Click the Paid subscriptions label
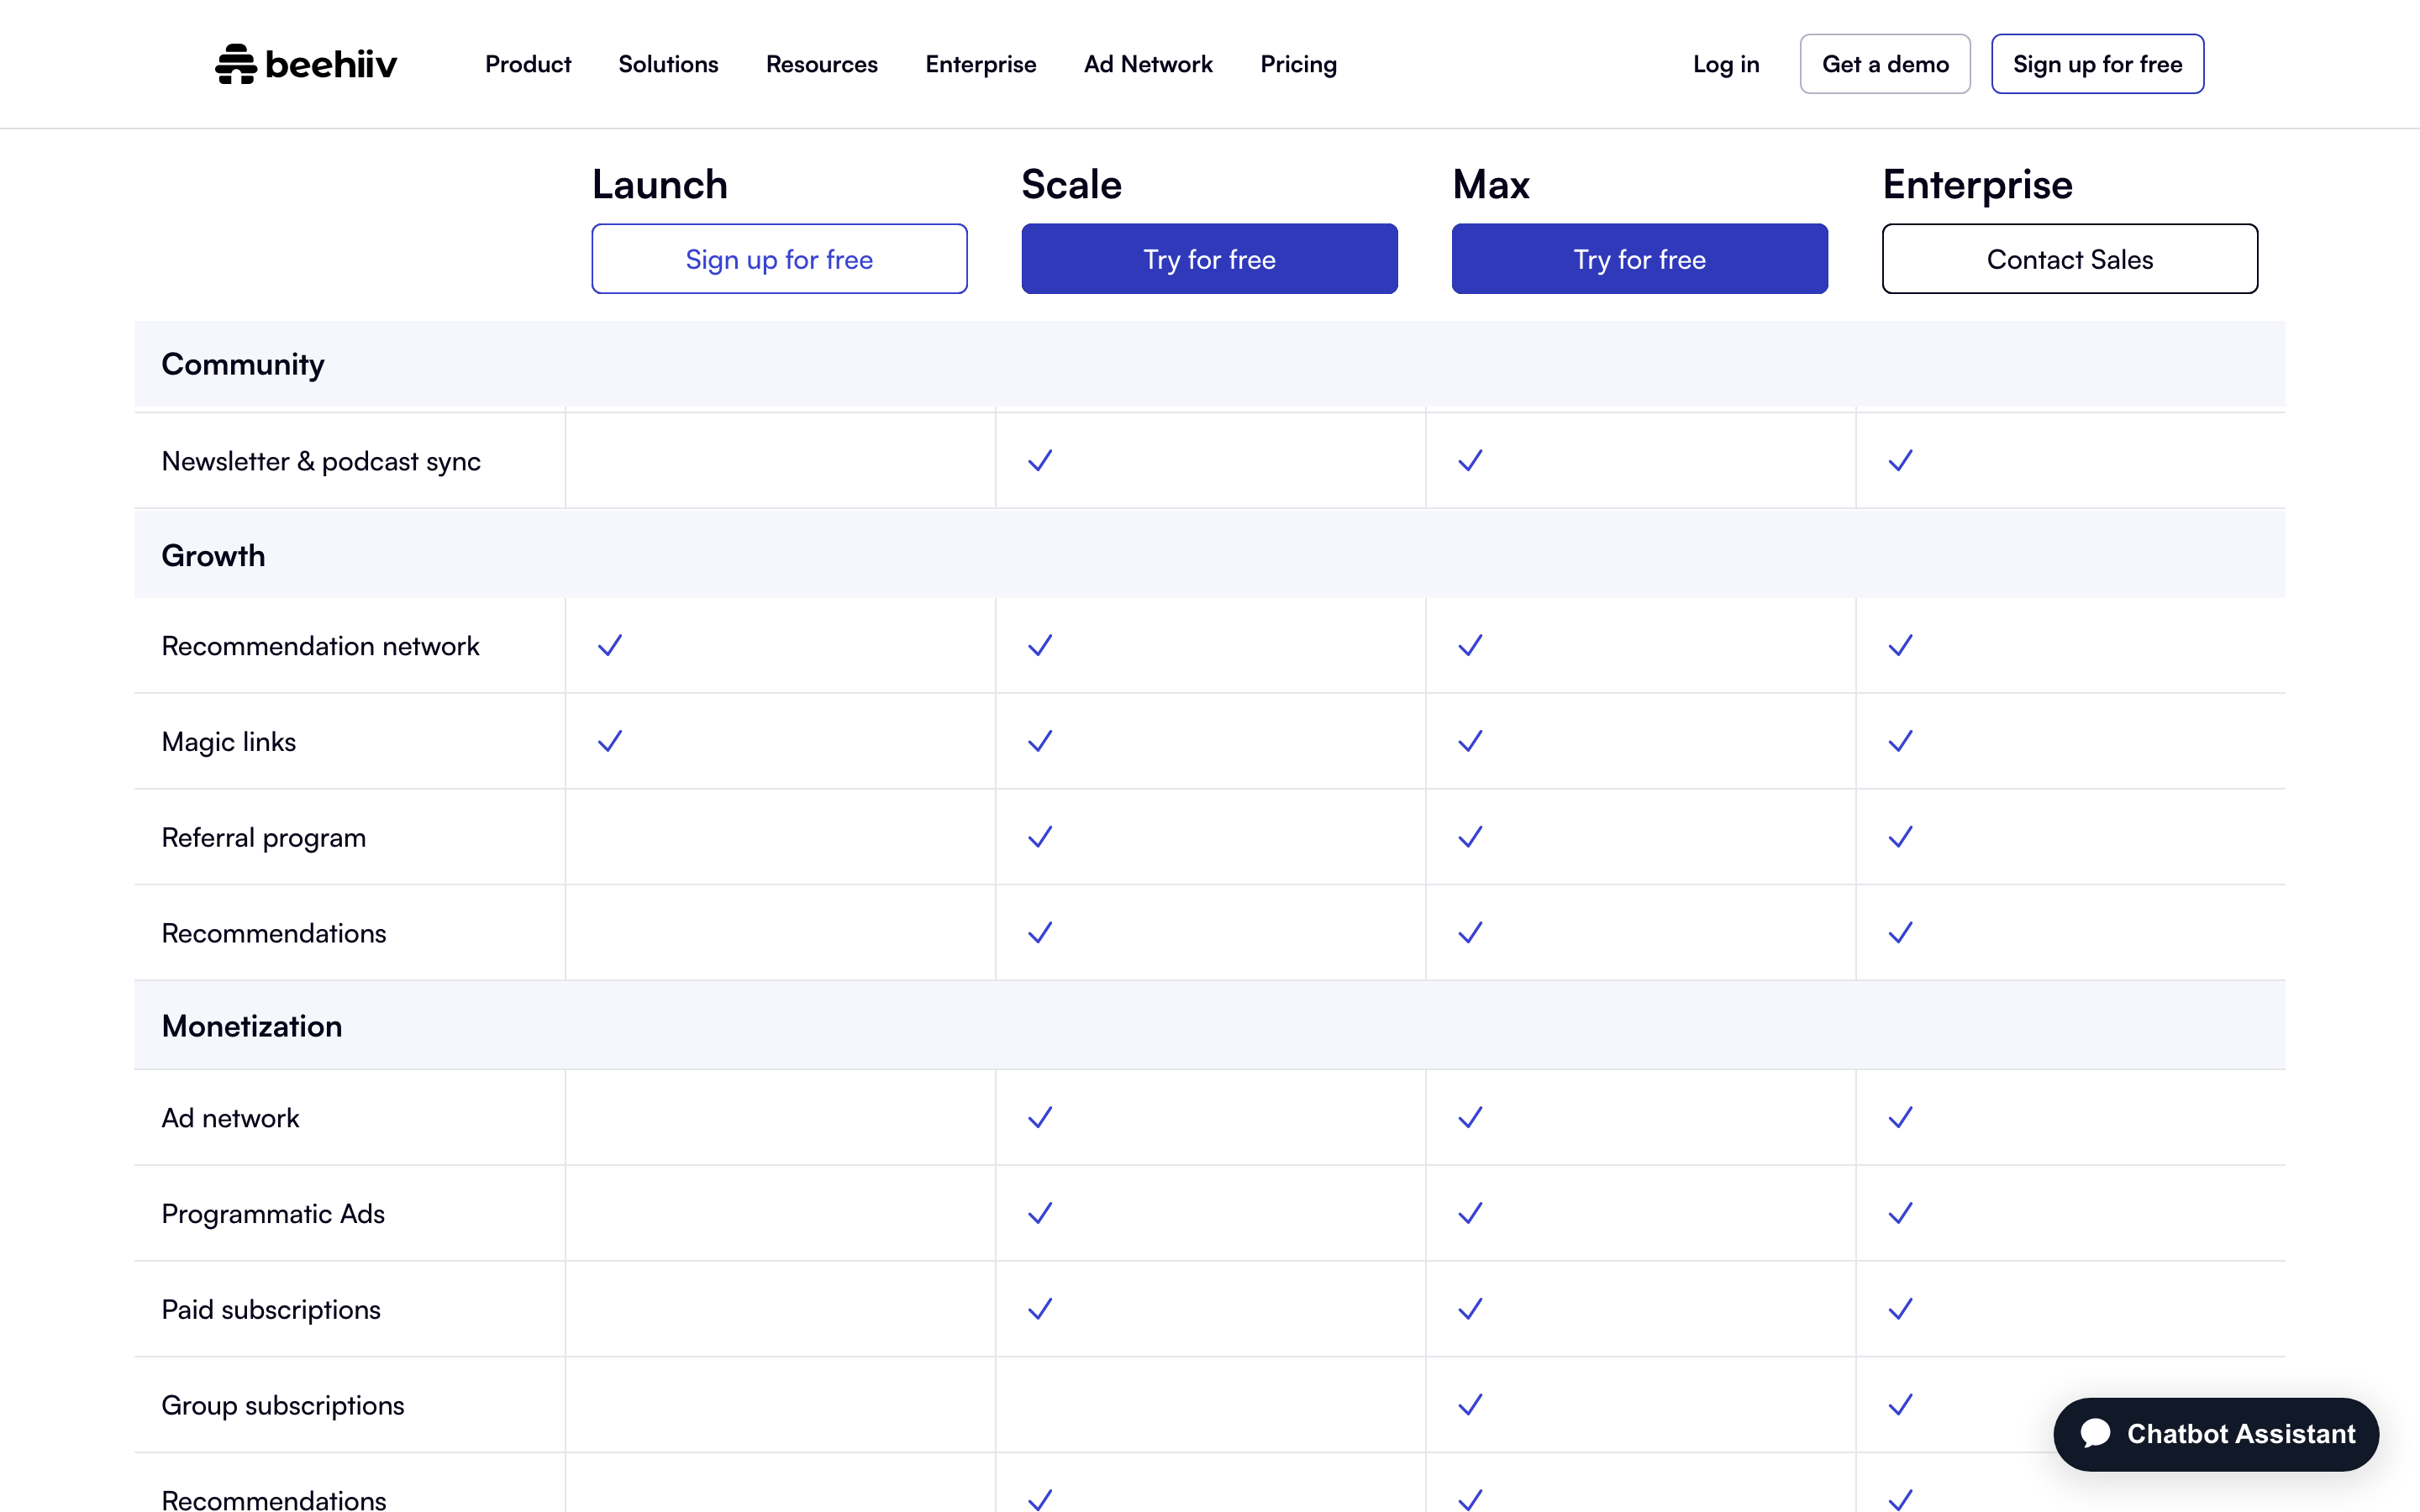This screenshot has width=2420, height=1512. click(x=271, y=1310)
